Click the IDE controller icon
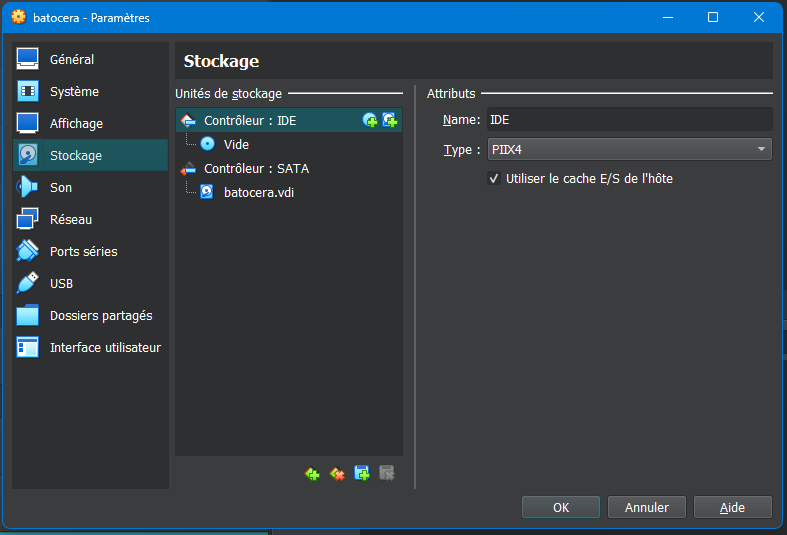Screen dimensions: 787x535 (188, 120)
